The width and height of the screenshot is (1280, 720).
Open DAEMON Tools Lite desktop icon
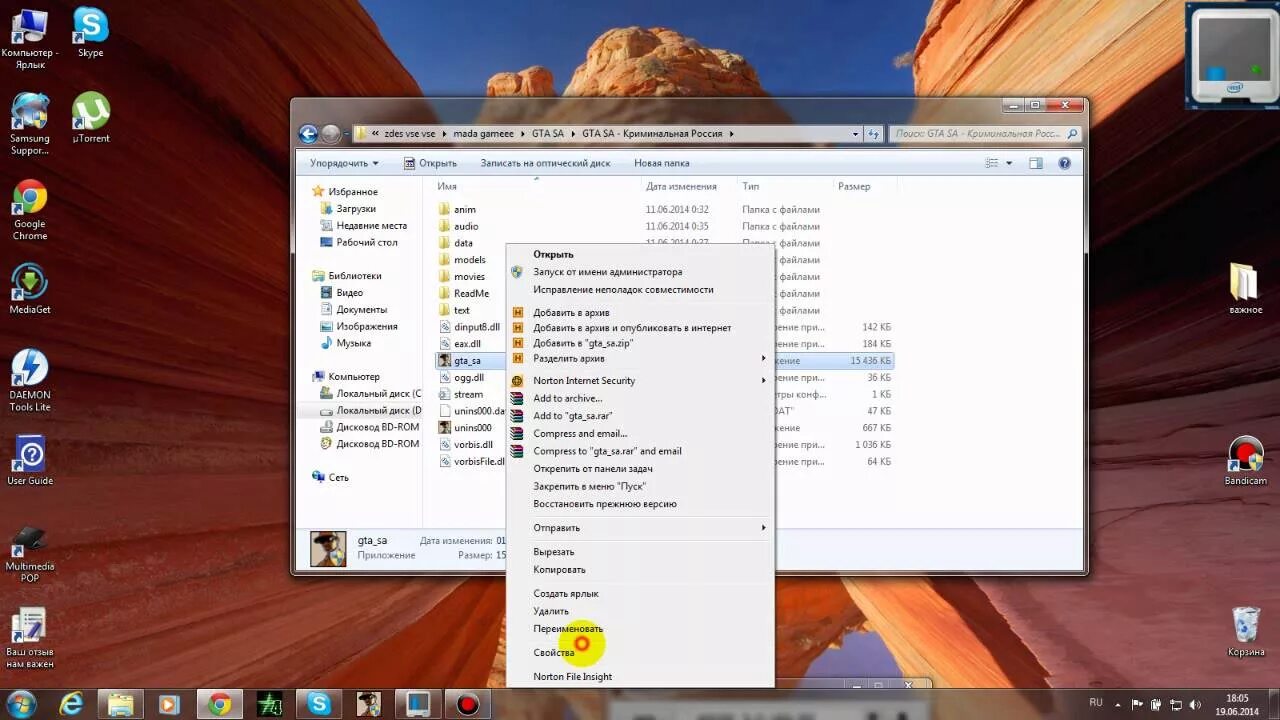[x=30, y=380]
